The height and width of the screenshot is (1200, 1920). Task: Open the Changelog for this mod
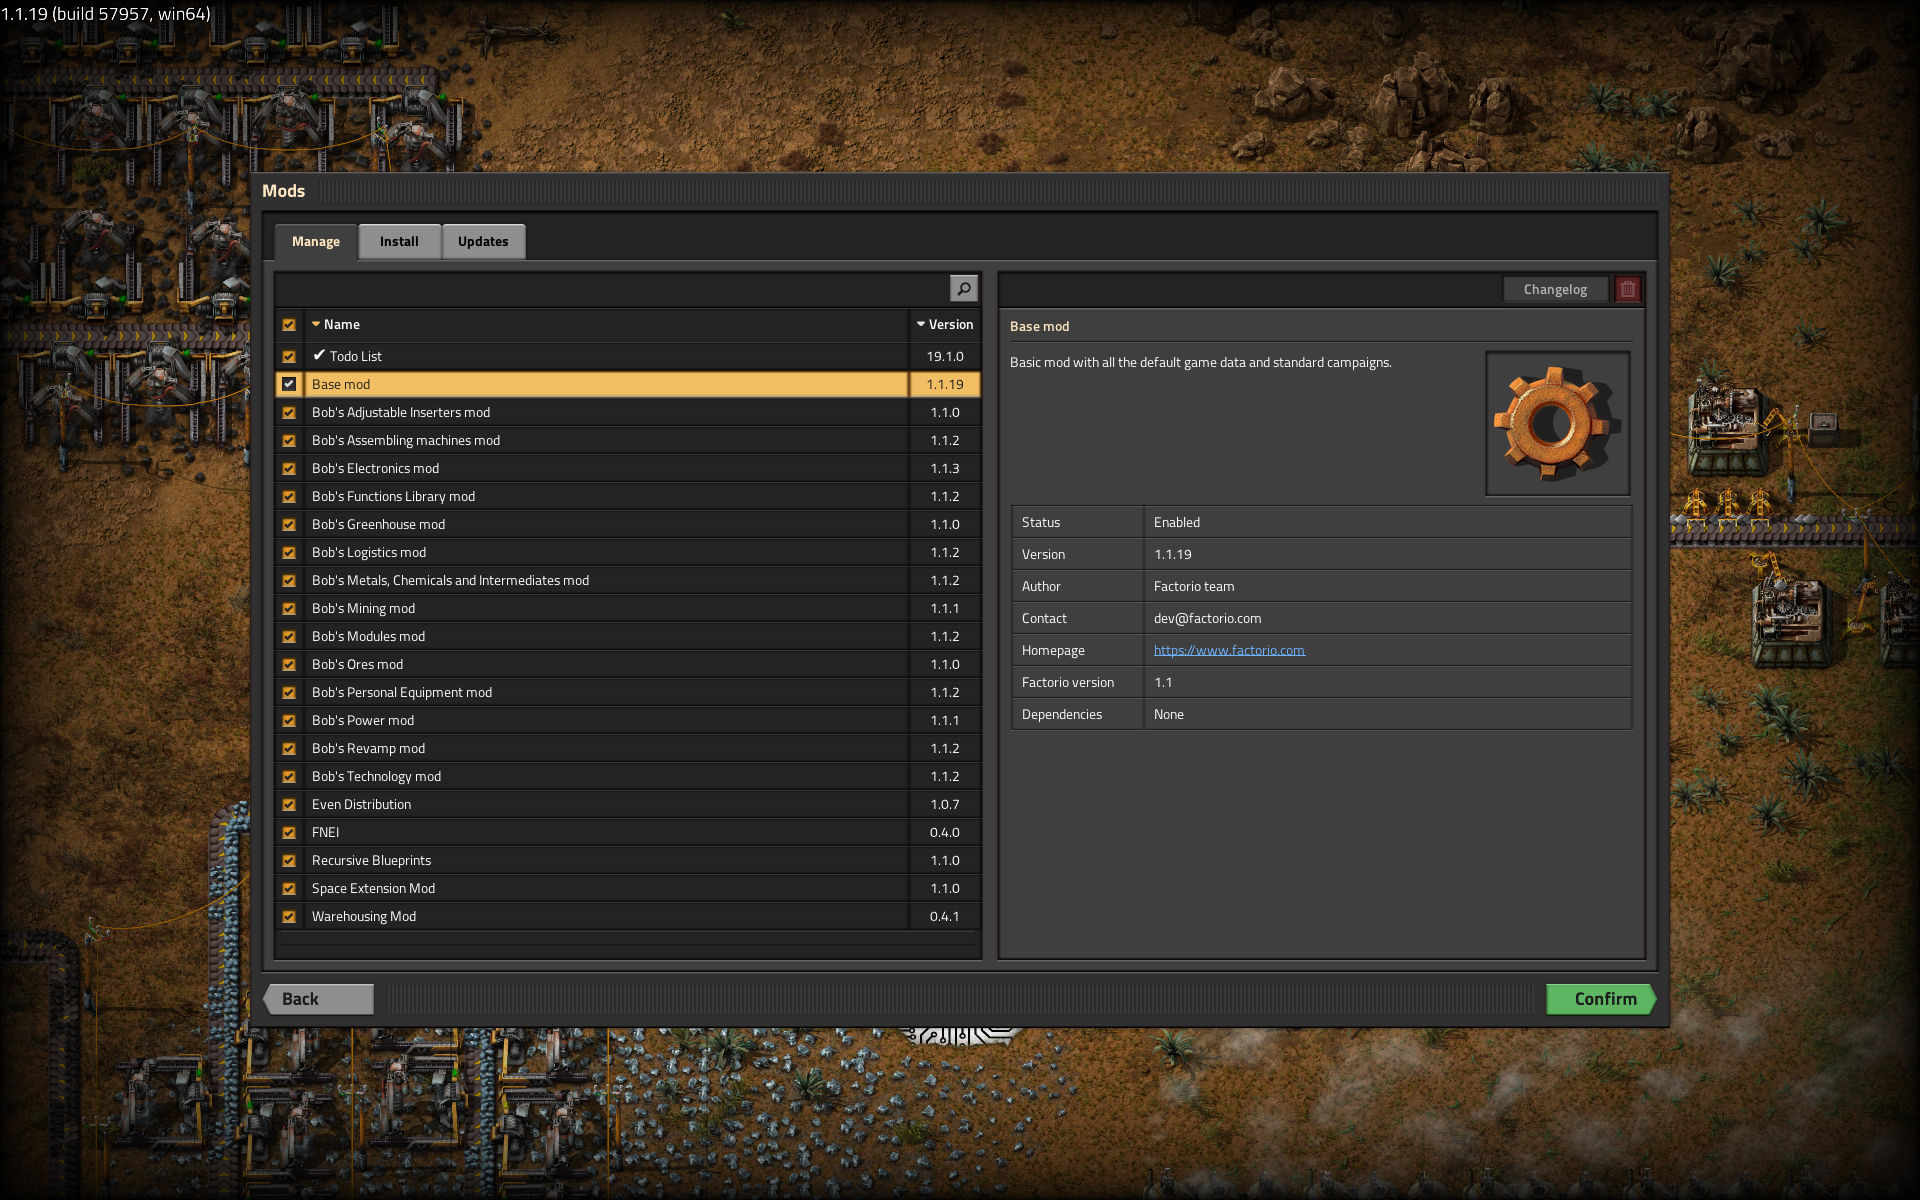[1554, 290]
